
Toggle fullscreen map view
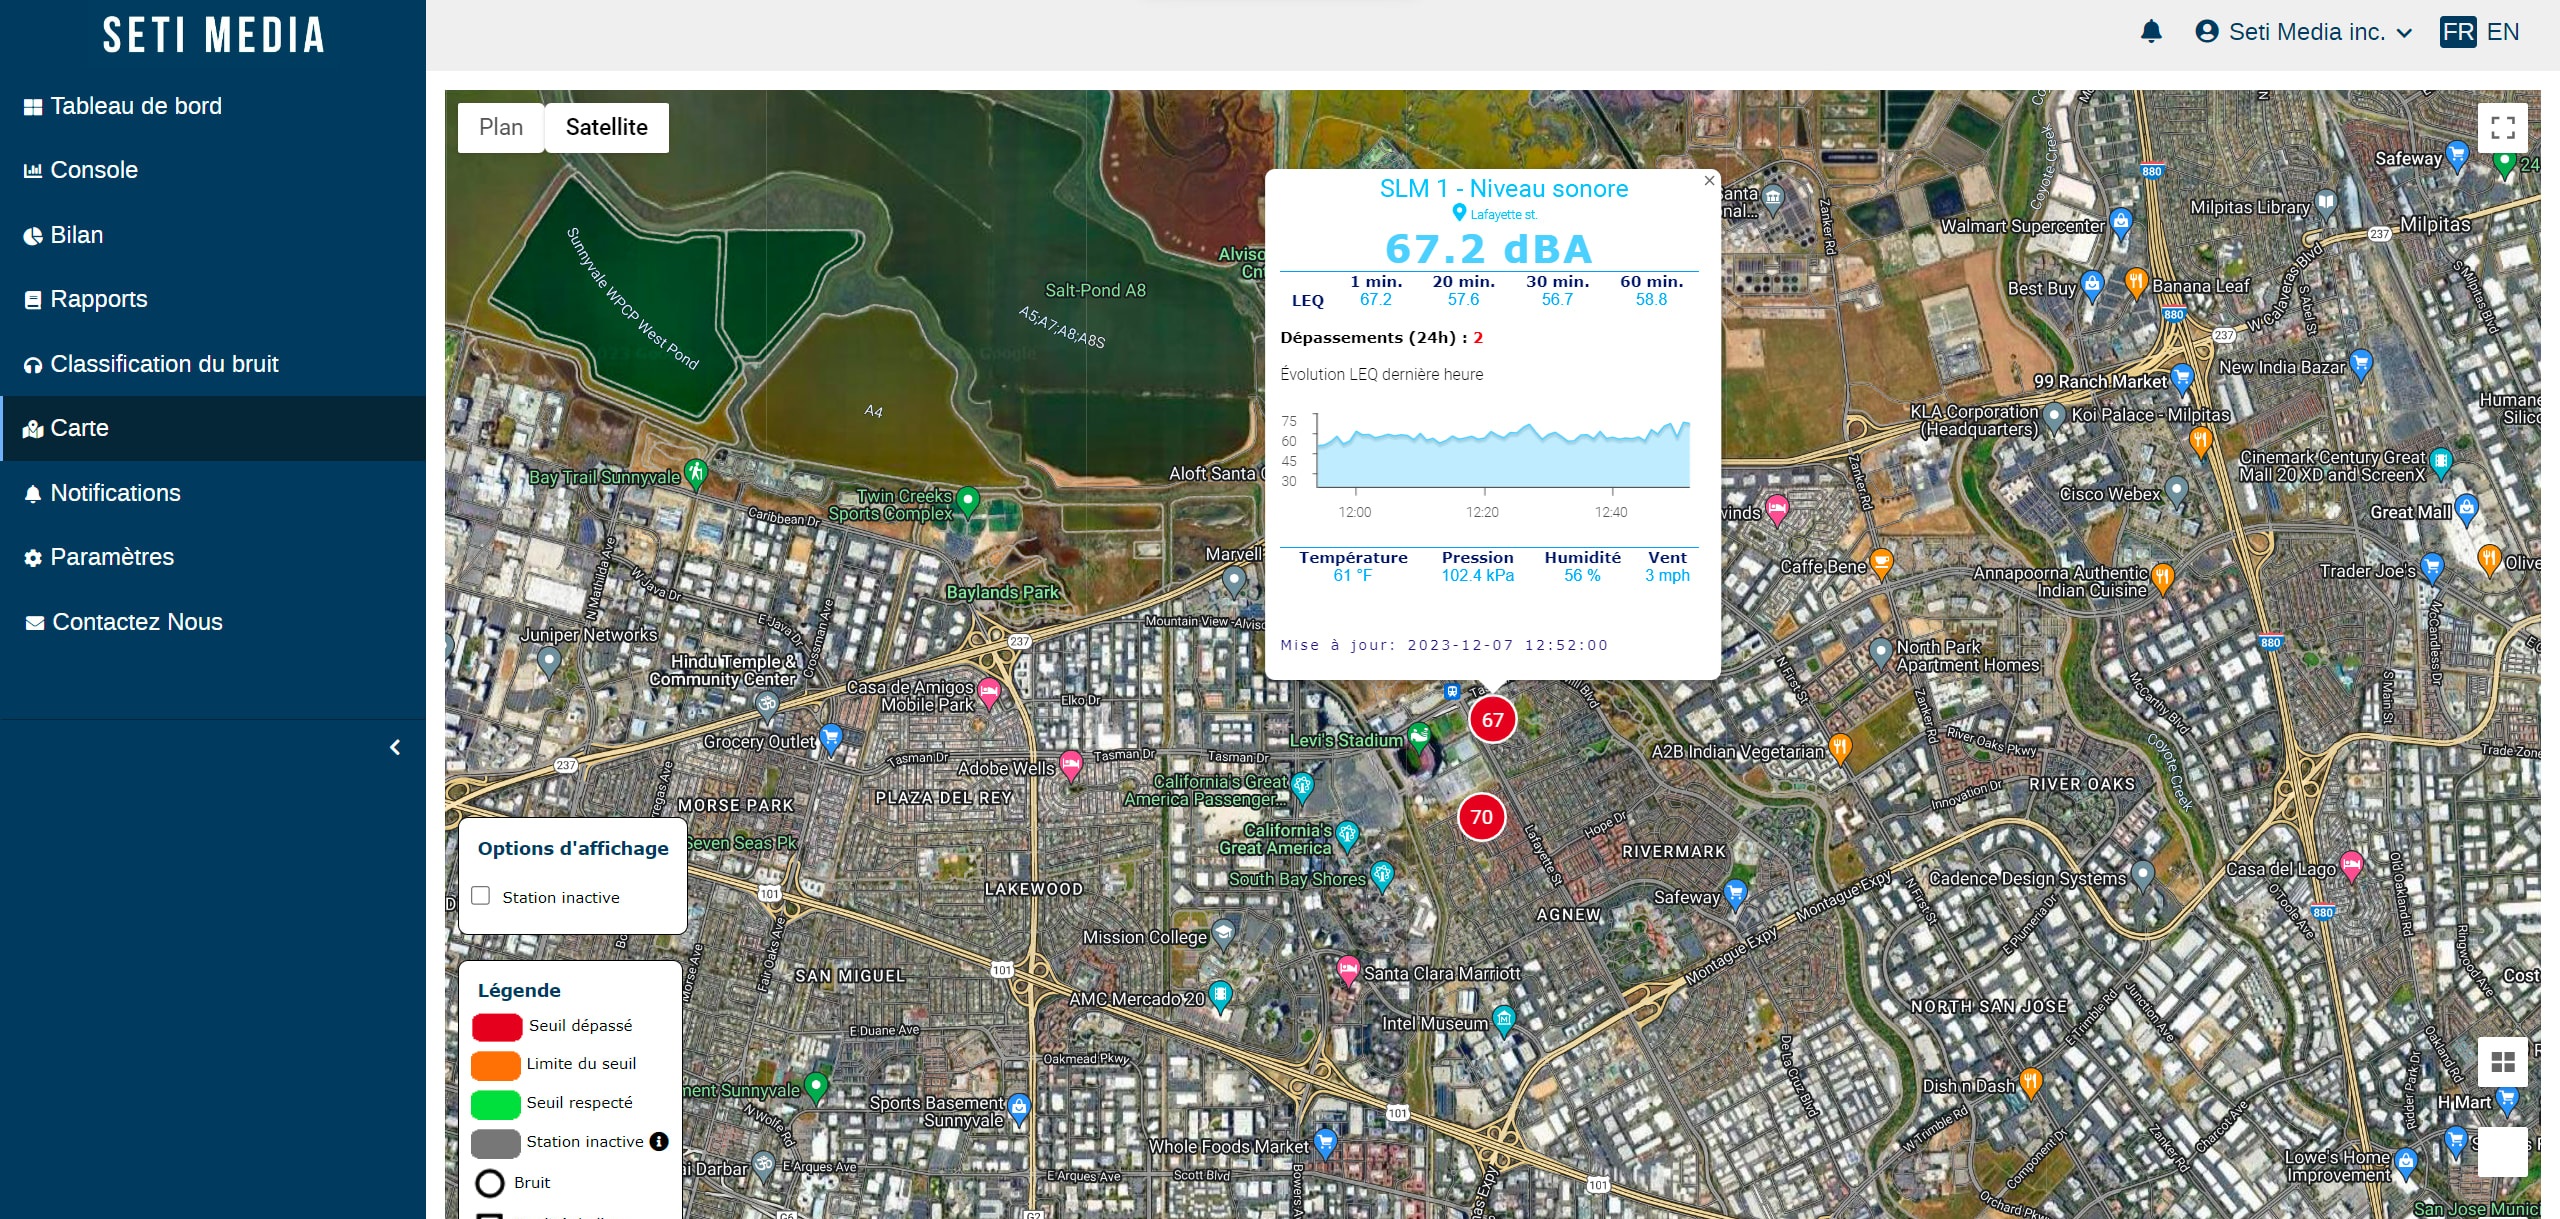pos(2503,127)
